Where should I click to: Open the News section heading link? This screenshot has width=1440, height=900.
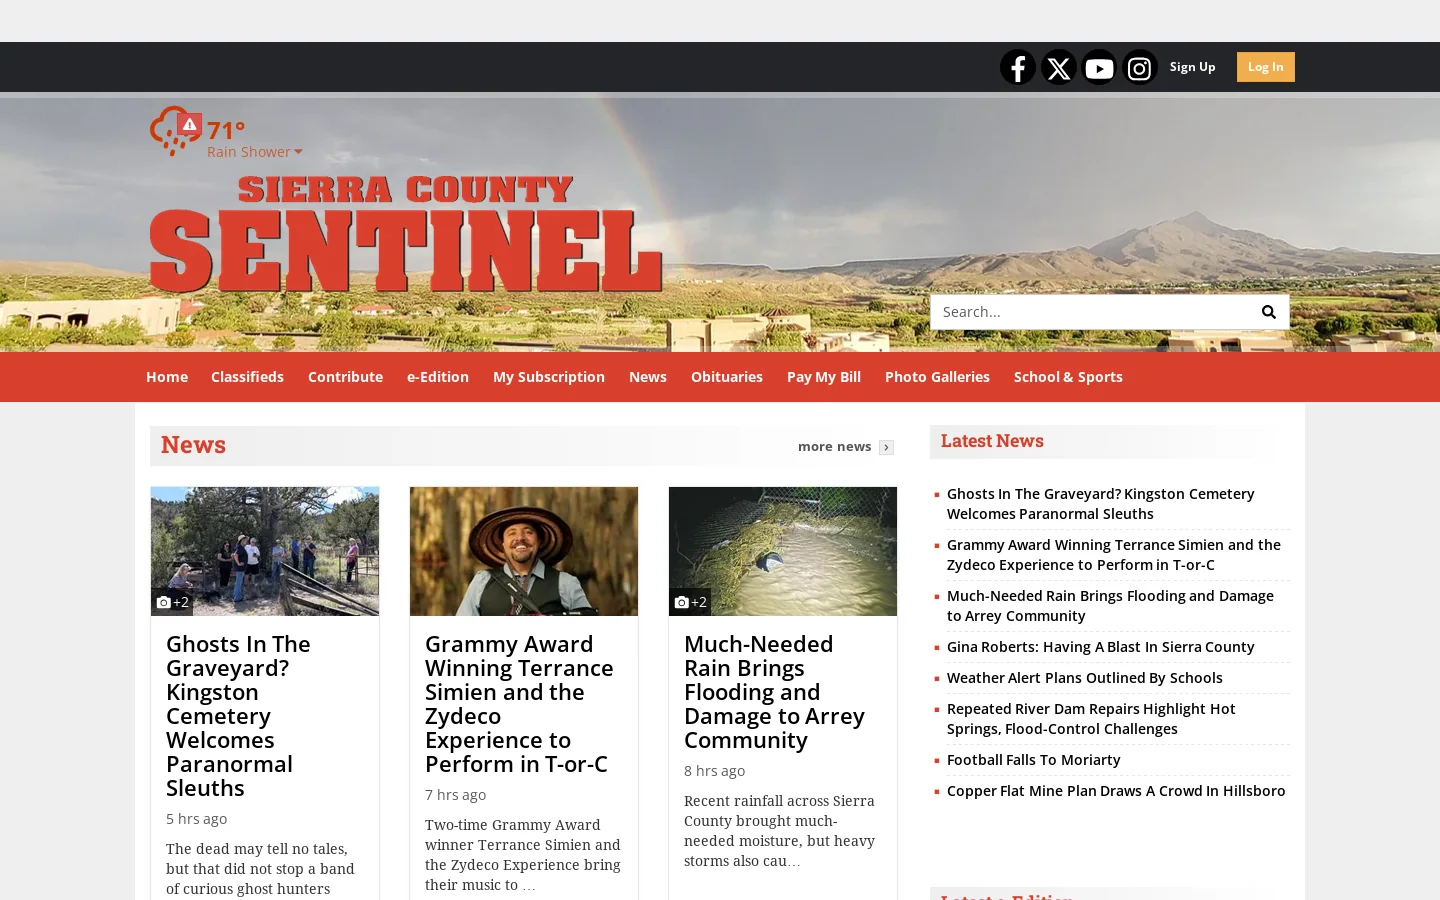pos(193,445)
